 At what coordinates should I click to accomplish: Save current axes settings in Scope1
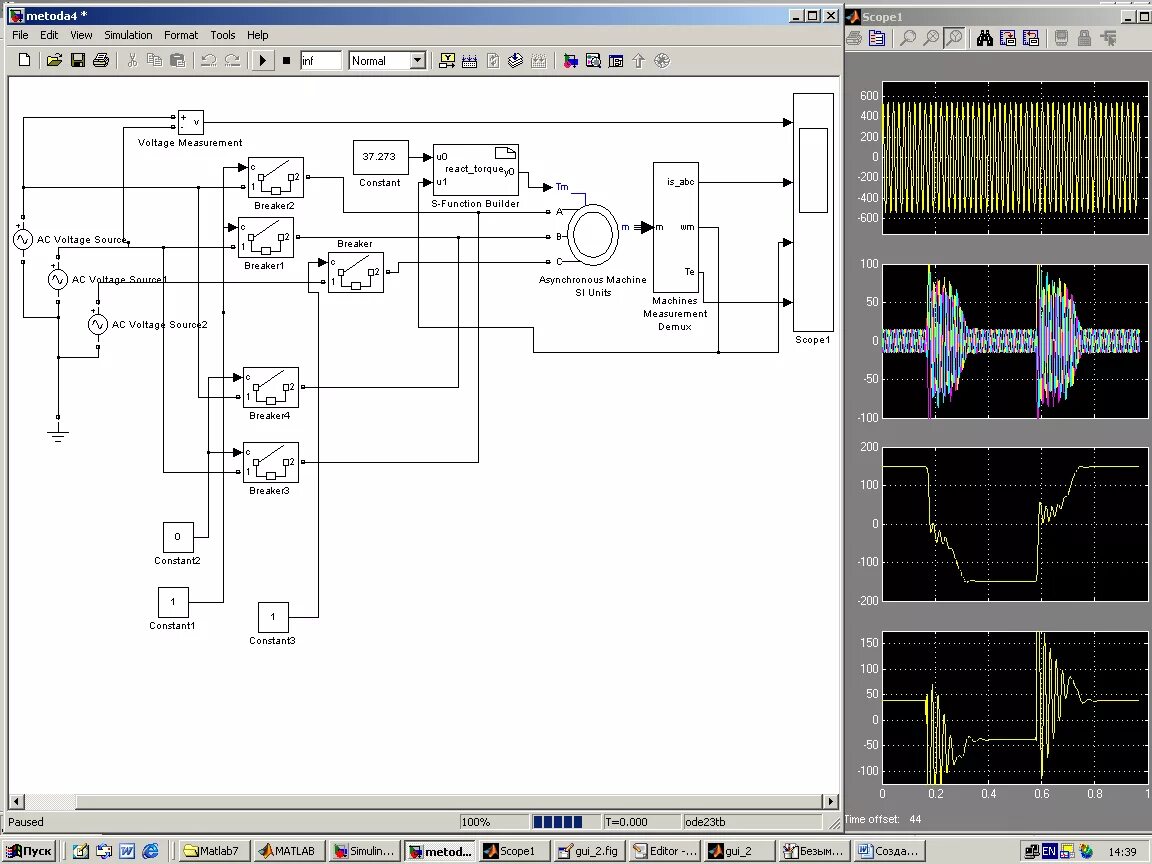(1008, 38)
